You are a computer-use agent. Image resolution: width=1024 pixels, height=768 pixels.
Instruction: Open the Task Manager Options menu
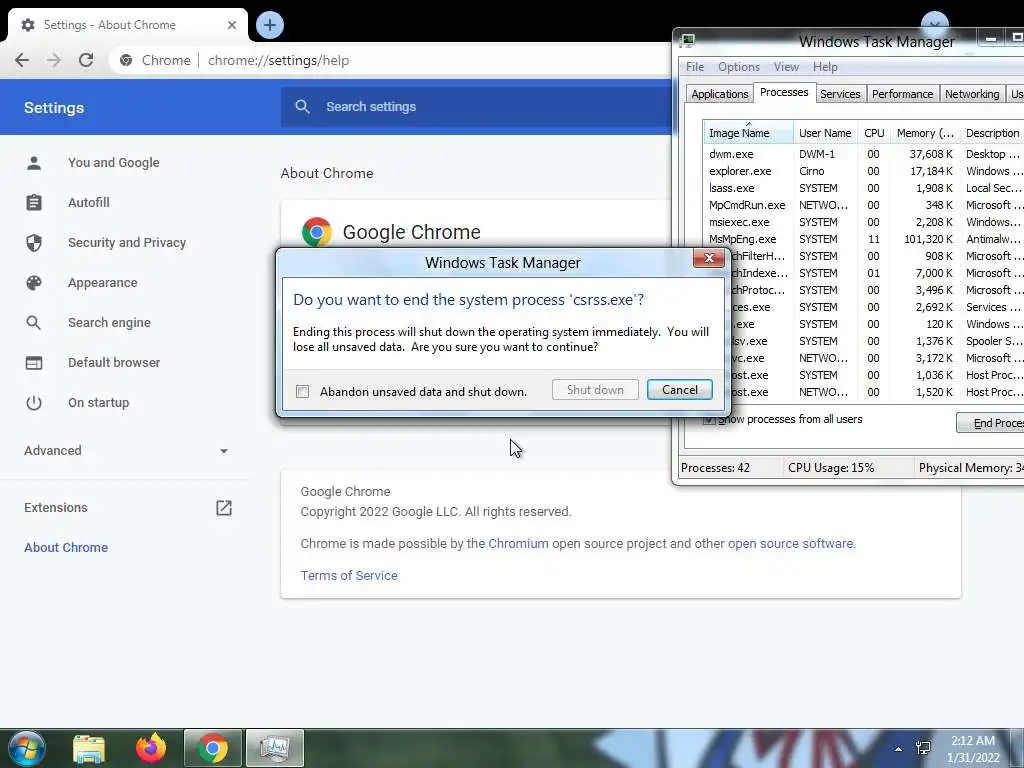(x=739, y=67)
